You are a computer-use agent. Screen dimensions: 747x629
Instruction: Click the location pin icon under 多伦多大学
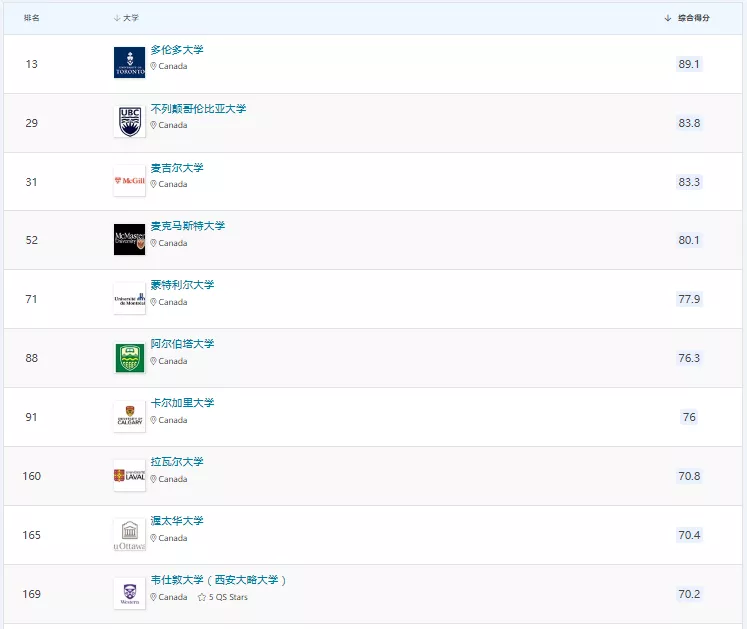153,66
